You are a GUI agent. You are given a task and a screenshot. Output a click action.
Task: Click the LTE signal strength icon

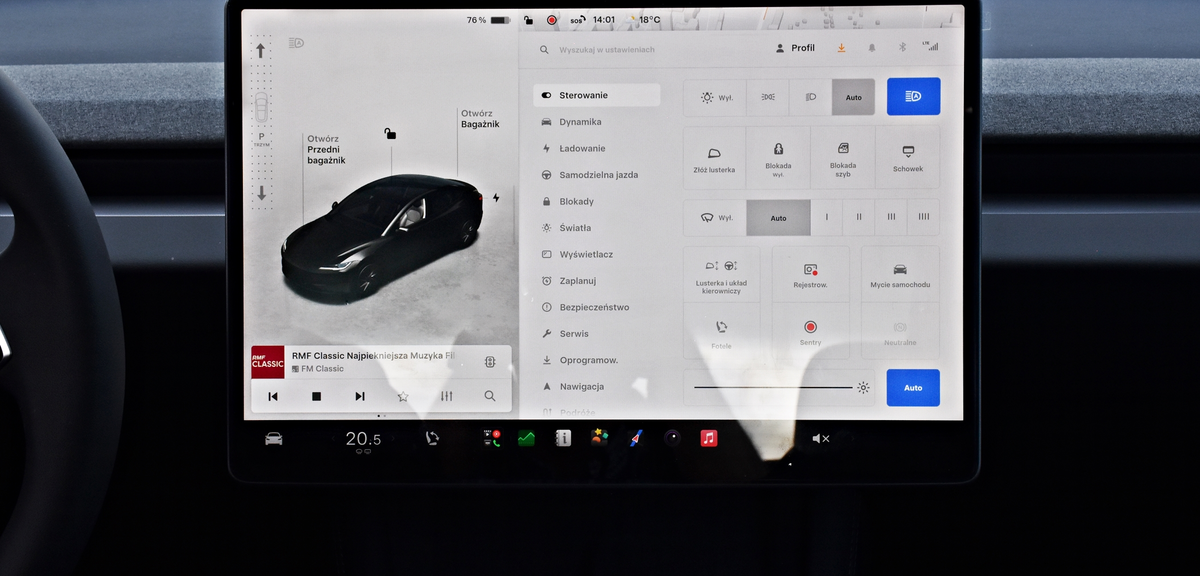click(930, 46)
